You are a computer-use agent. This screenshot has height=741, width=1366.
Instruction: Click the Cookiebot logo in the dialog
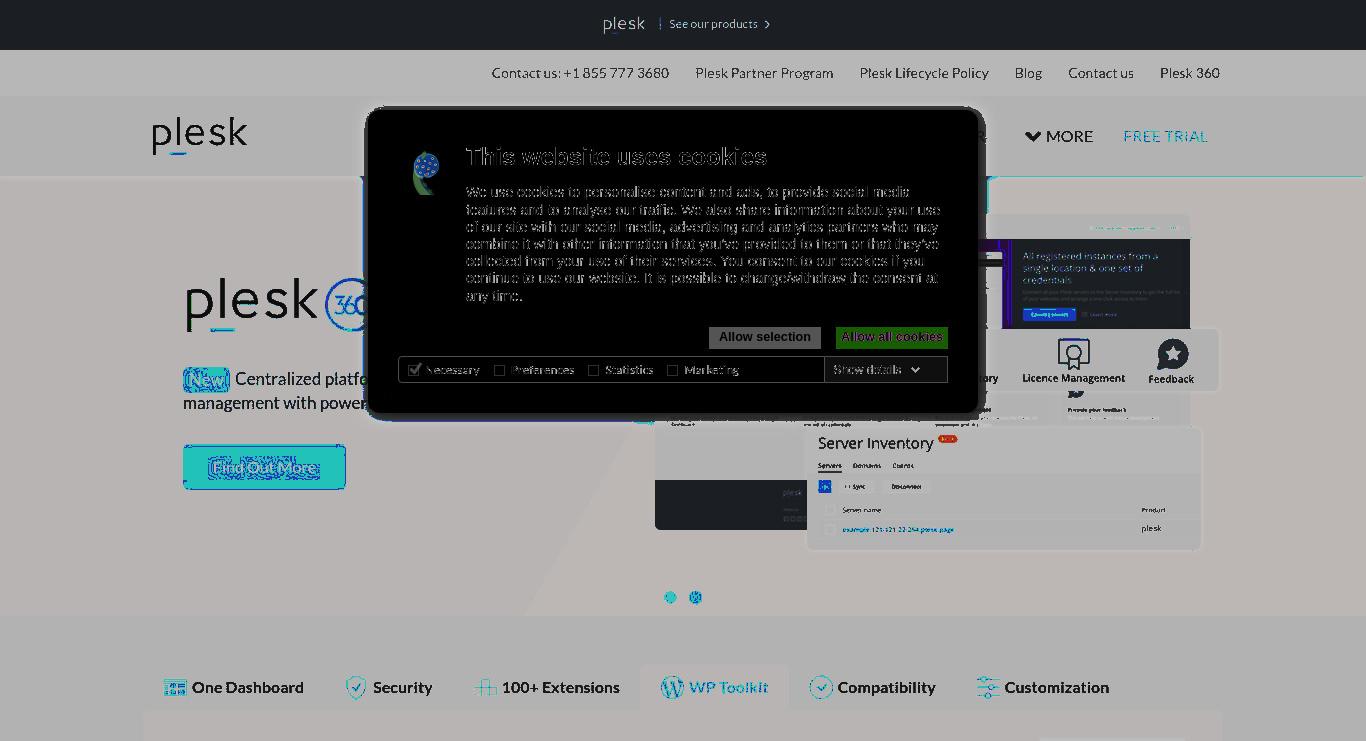coord(427,173)
